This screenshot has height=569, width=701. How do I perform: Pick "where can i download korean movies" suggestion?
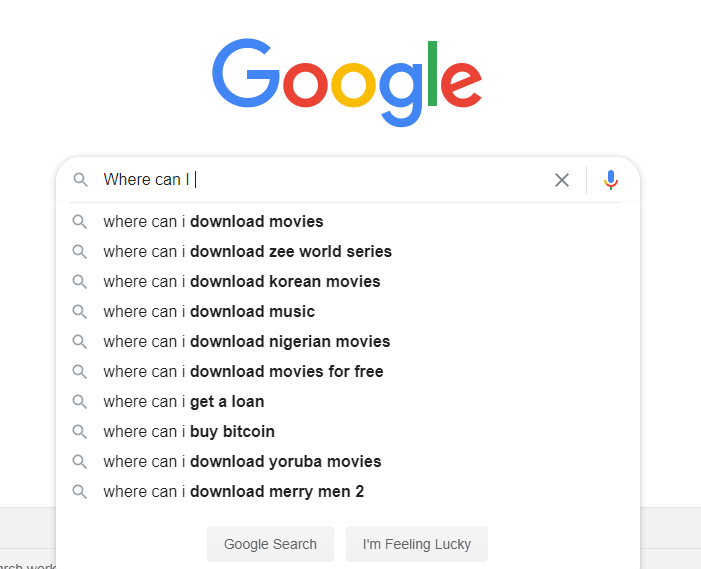[241, 282]
